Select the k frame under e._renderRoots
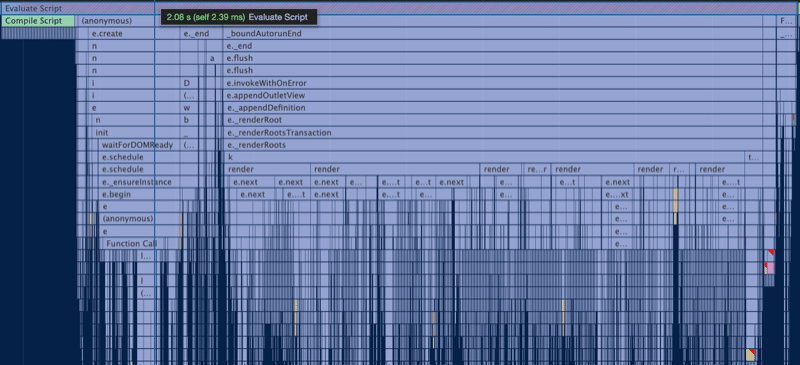800x365 pixels. point(485,157)
